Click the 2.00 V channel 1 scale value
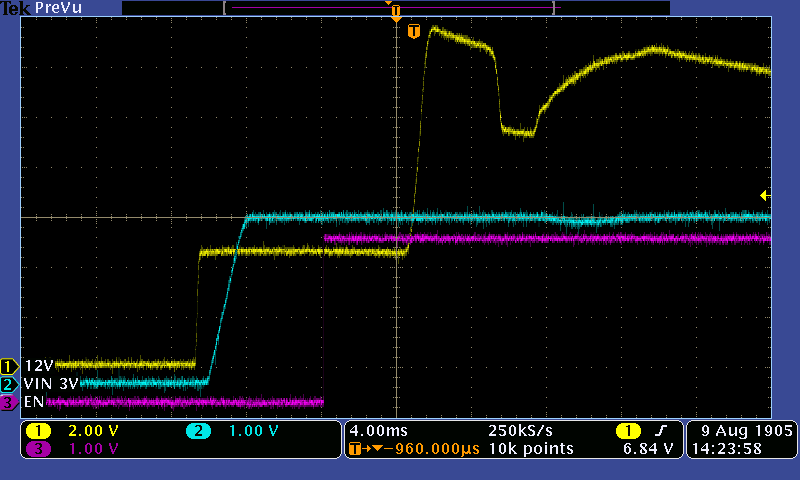800x480 pixels. point(93,431)
